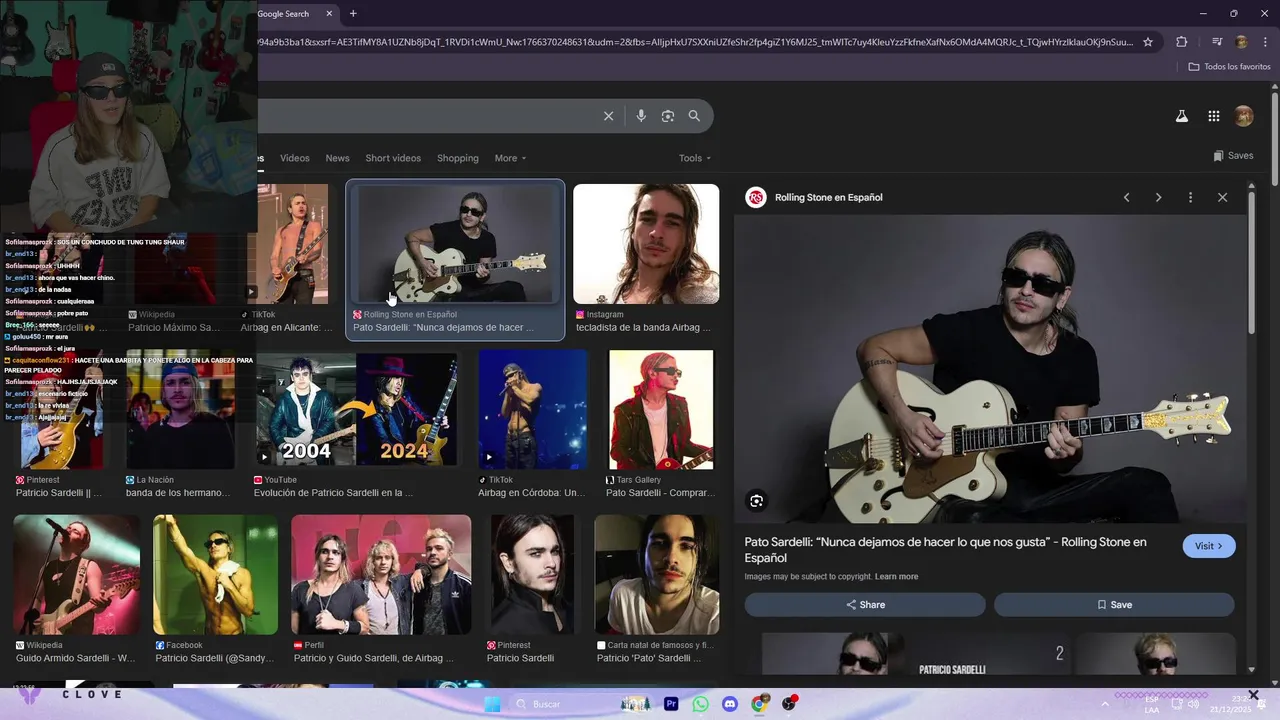This screenshot has height=720, width=1280.
Task: Select the Wikipedia 'Guido Armido Sardelli' thumbnail
Action: click(77, 575)
